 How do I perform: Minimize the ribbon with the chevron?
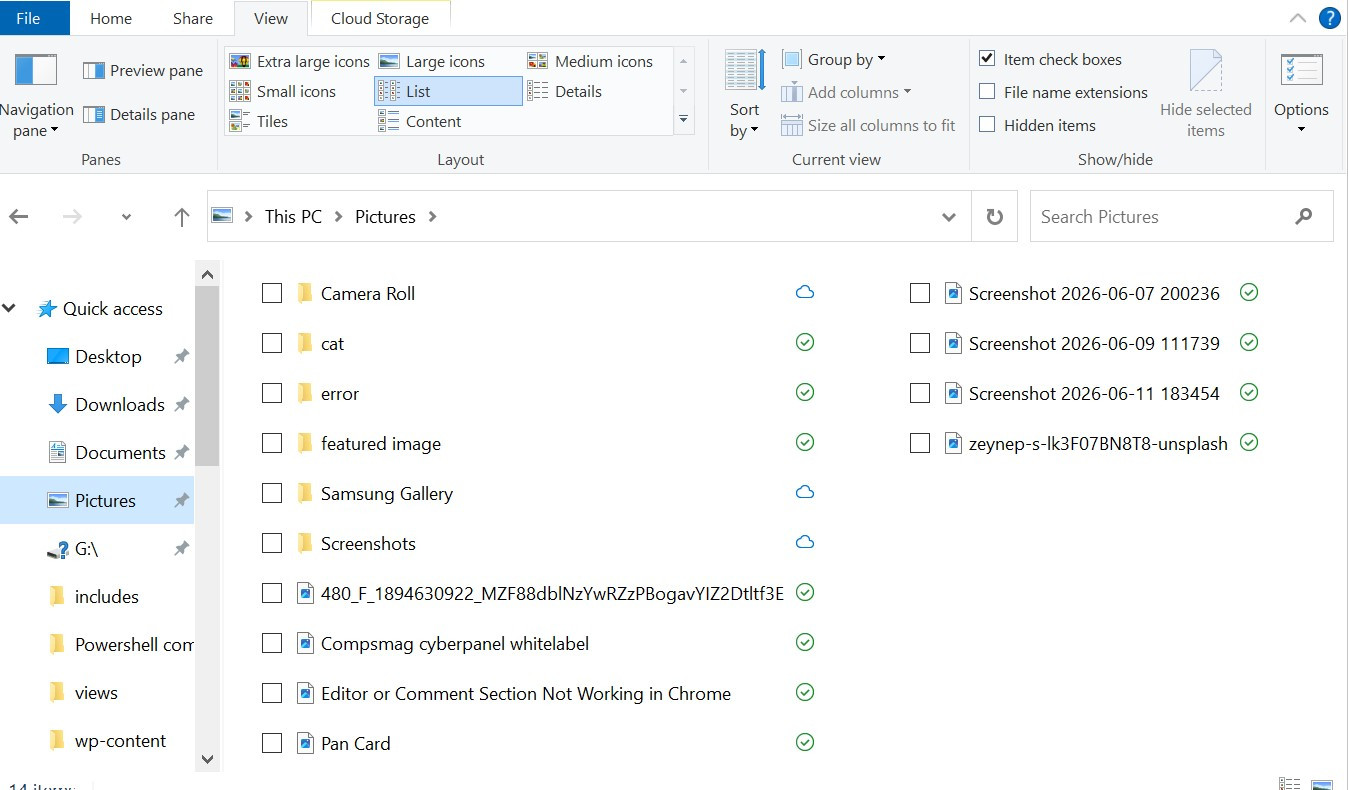[x=1298, y=18]
